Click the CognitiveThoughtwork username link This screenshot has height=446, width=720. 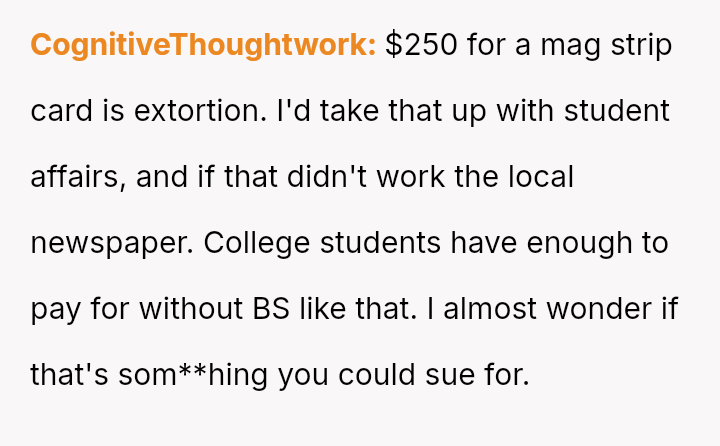(x=203, y=46)
